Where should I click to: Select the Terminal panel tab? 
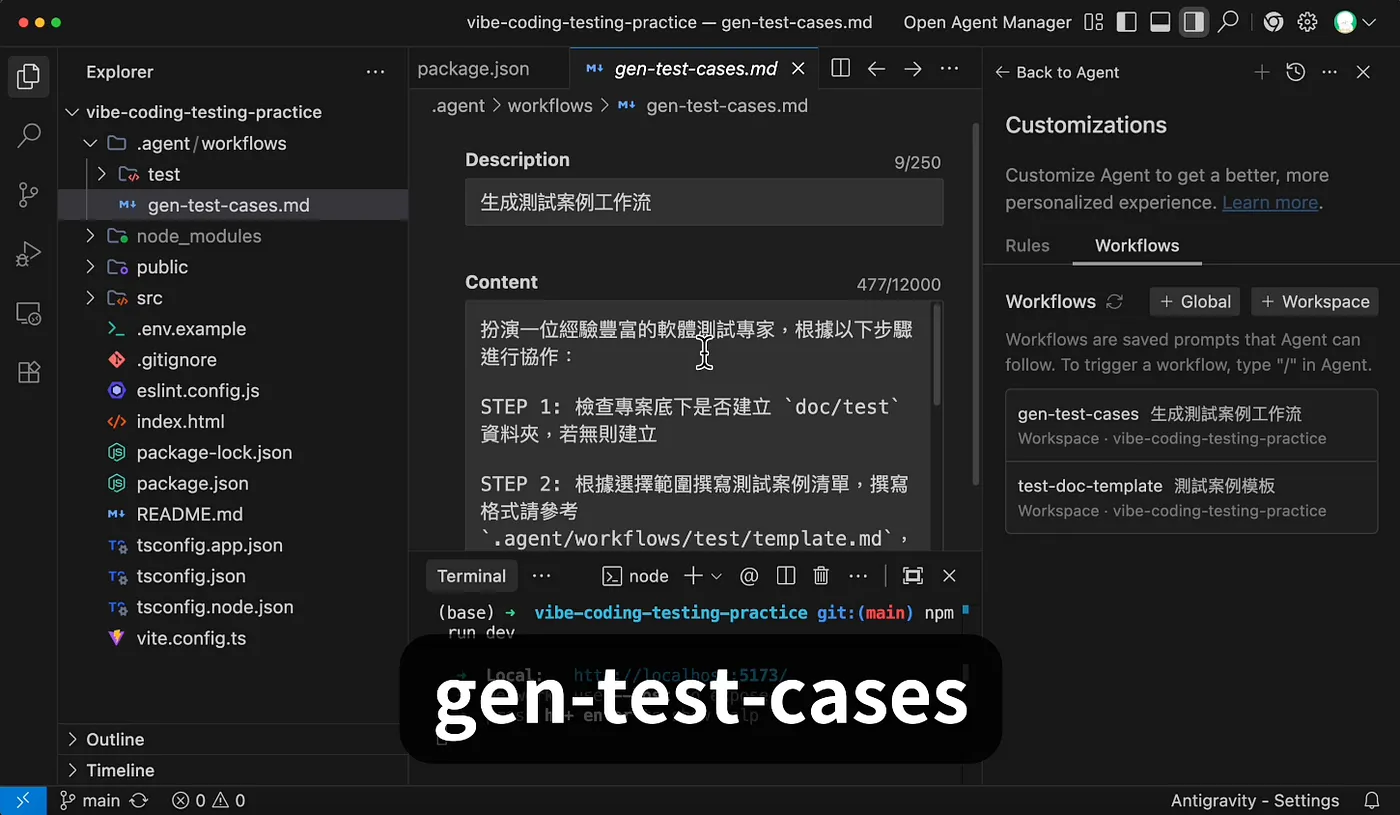coord(471,576)
